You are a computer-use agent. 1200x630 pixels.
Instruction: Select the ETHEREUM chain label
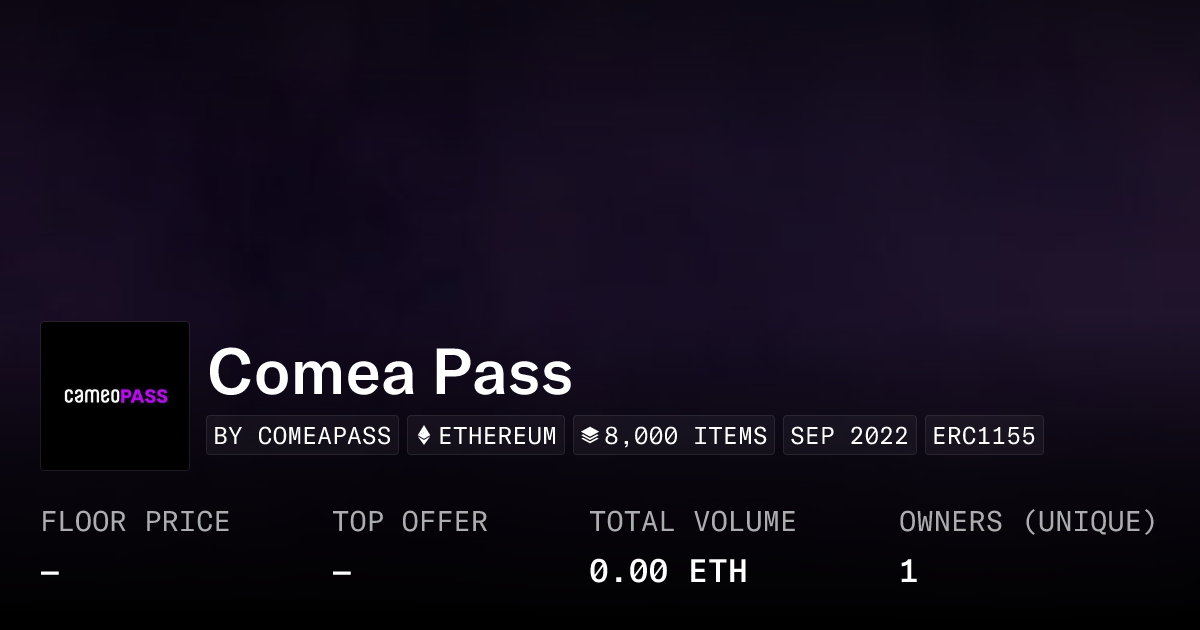click(497, 436)
